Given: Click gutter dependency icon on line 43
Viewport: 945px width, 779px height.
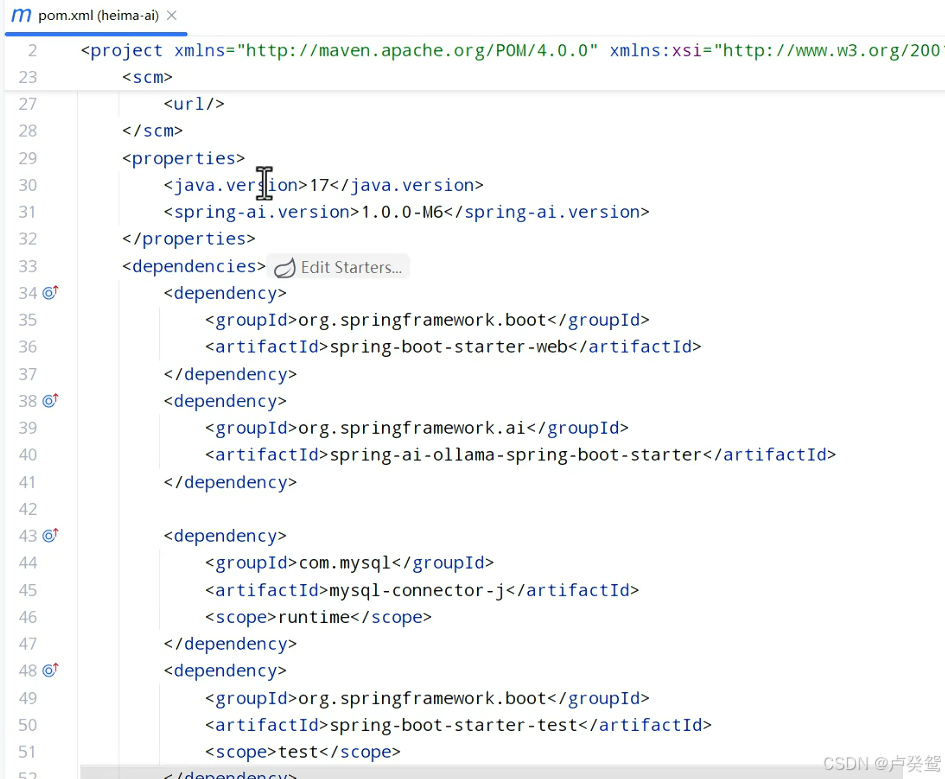Looking at the screenshot, I should (x=51, y=535).
